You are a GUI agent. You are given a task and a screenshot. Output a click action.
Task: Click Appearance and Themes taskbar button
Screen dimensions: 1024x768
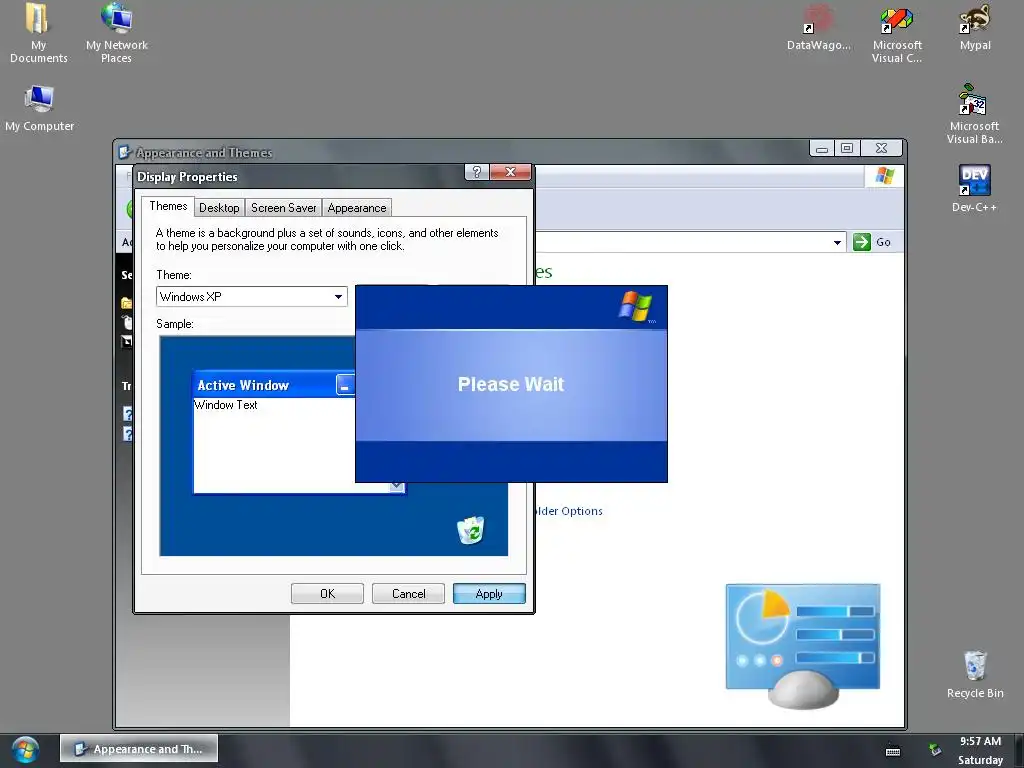(x=139, y=749)
